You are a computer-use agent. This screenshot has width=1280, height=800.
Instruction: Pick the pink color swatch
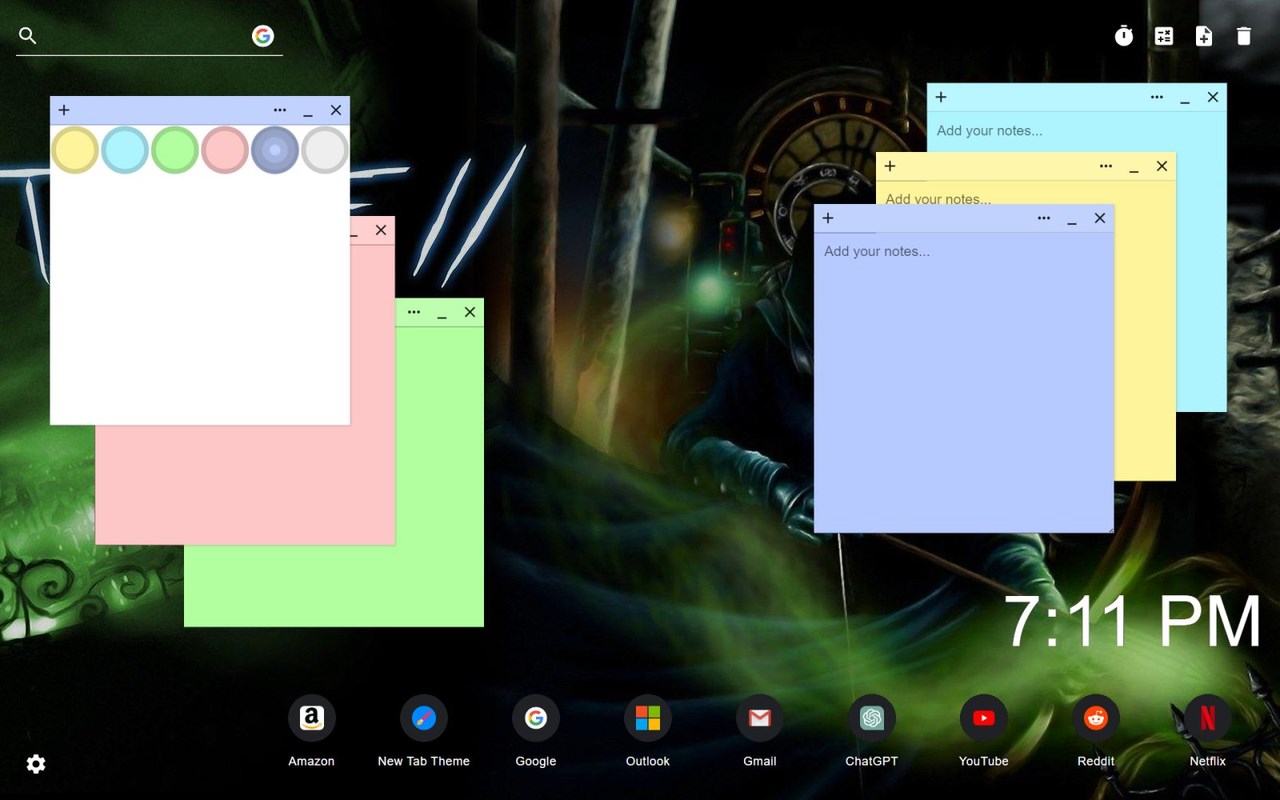point(225,150)
